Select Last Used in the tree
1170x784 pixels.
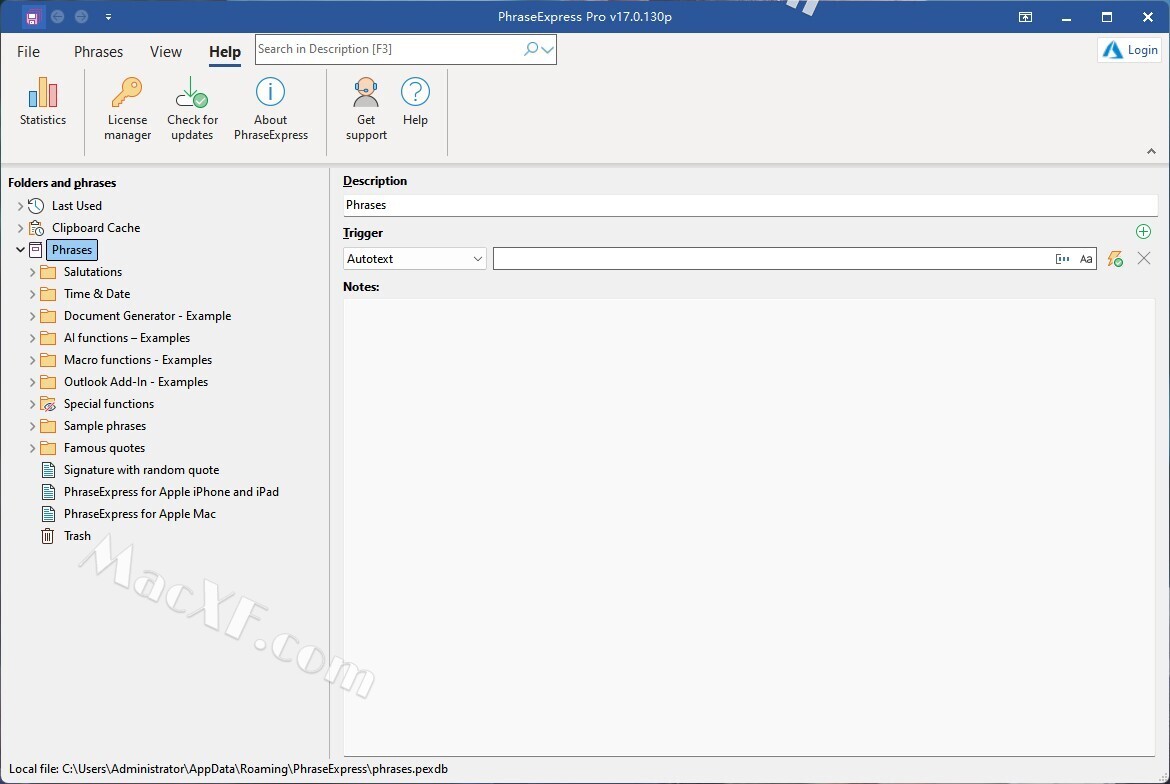coord(76,206)
